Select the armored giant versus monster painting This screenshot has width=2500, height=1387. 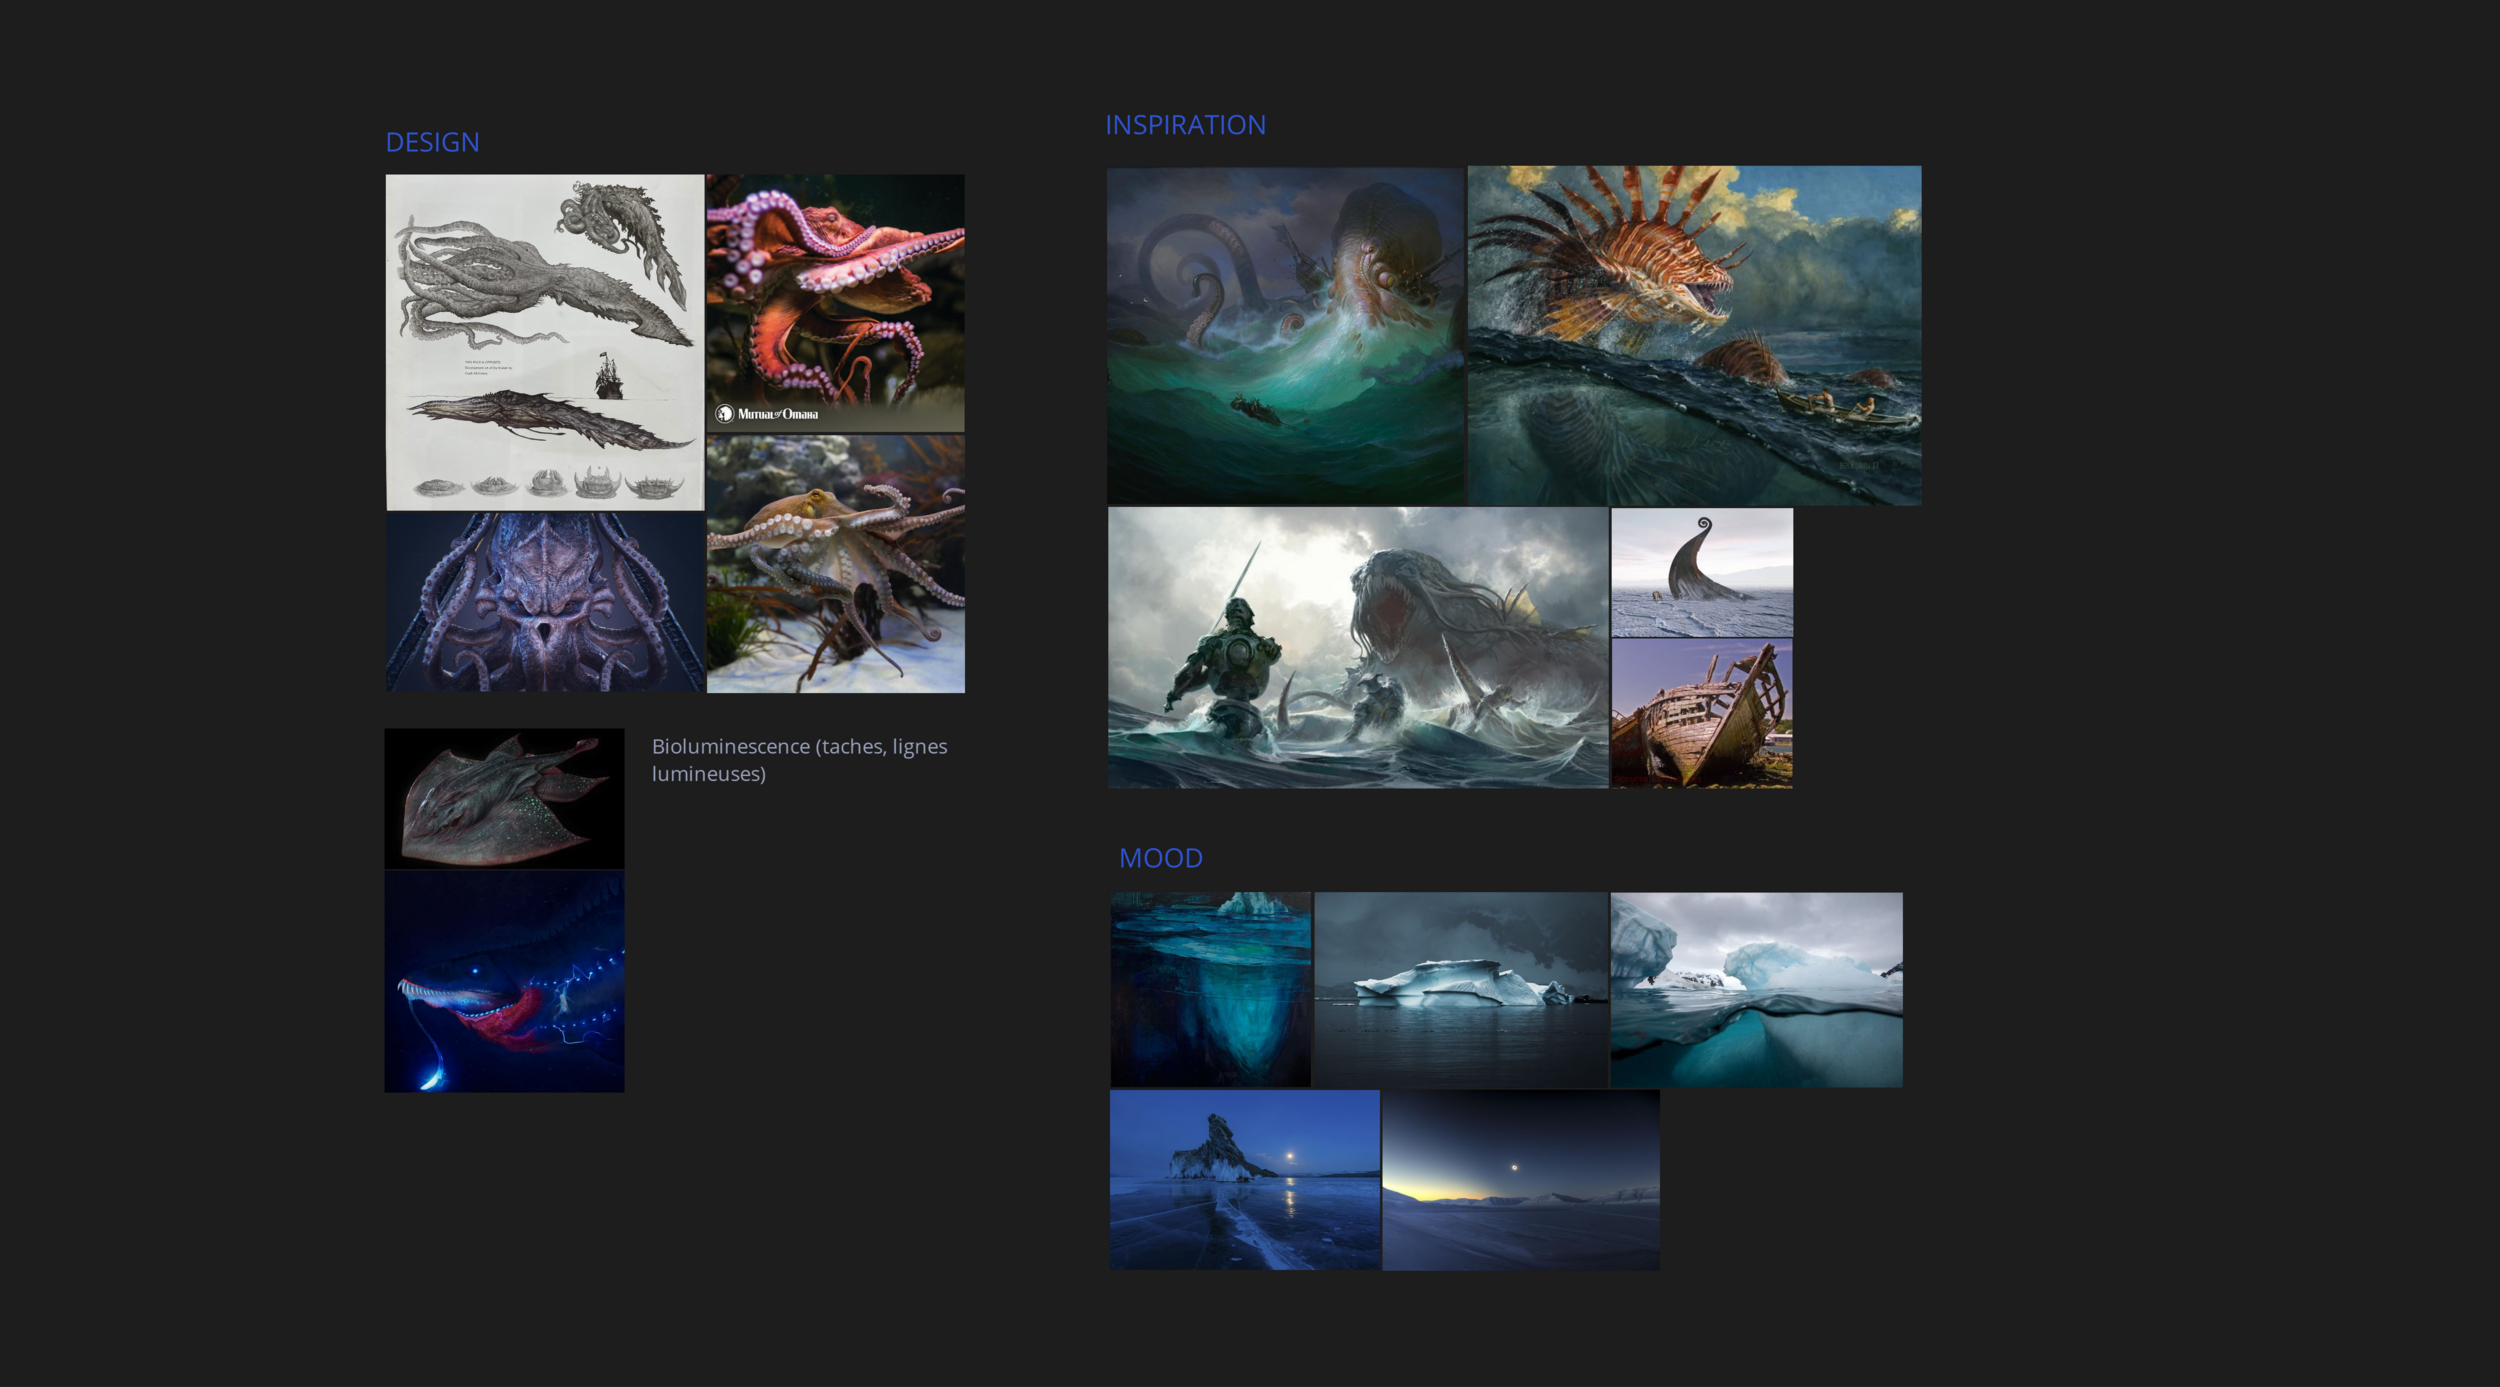coord(1357,648)
